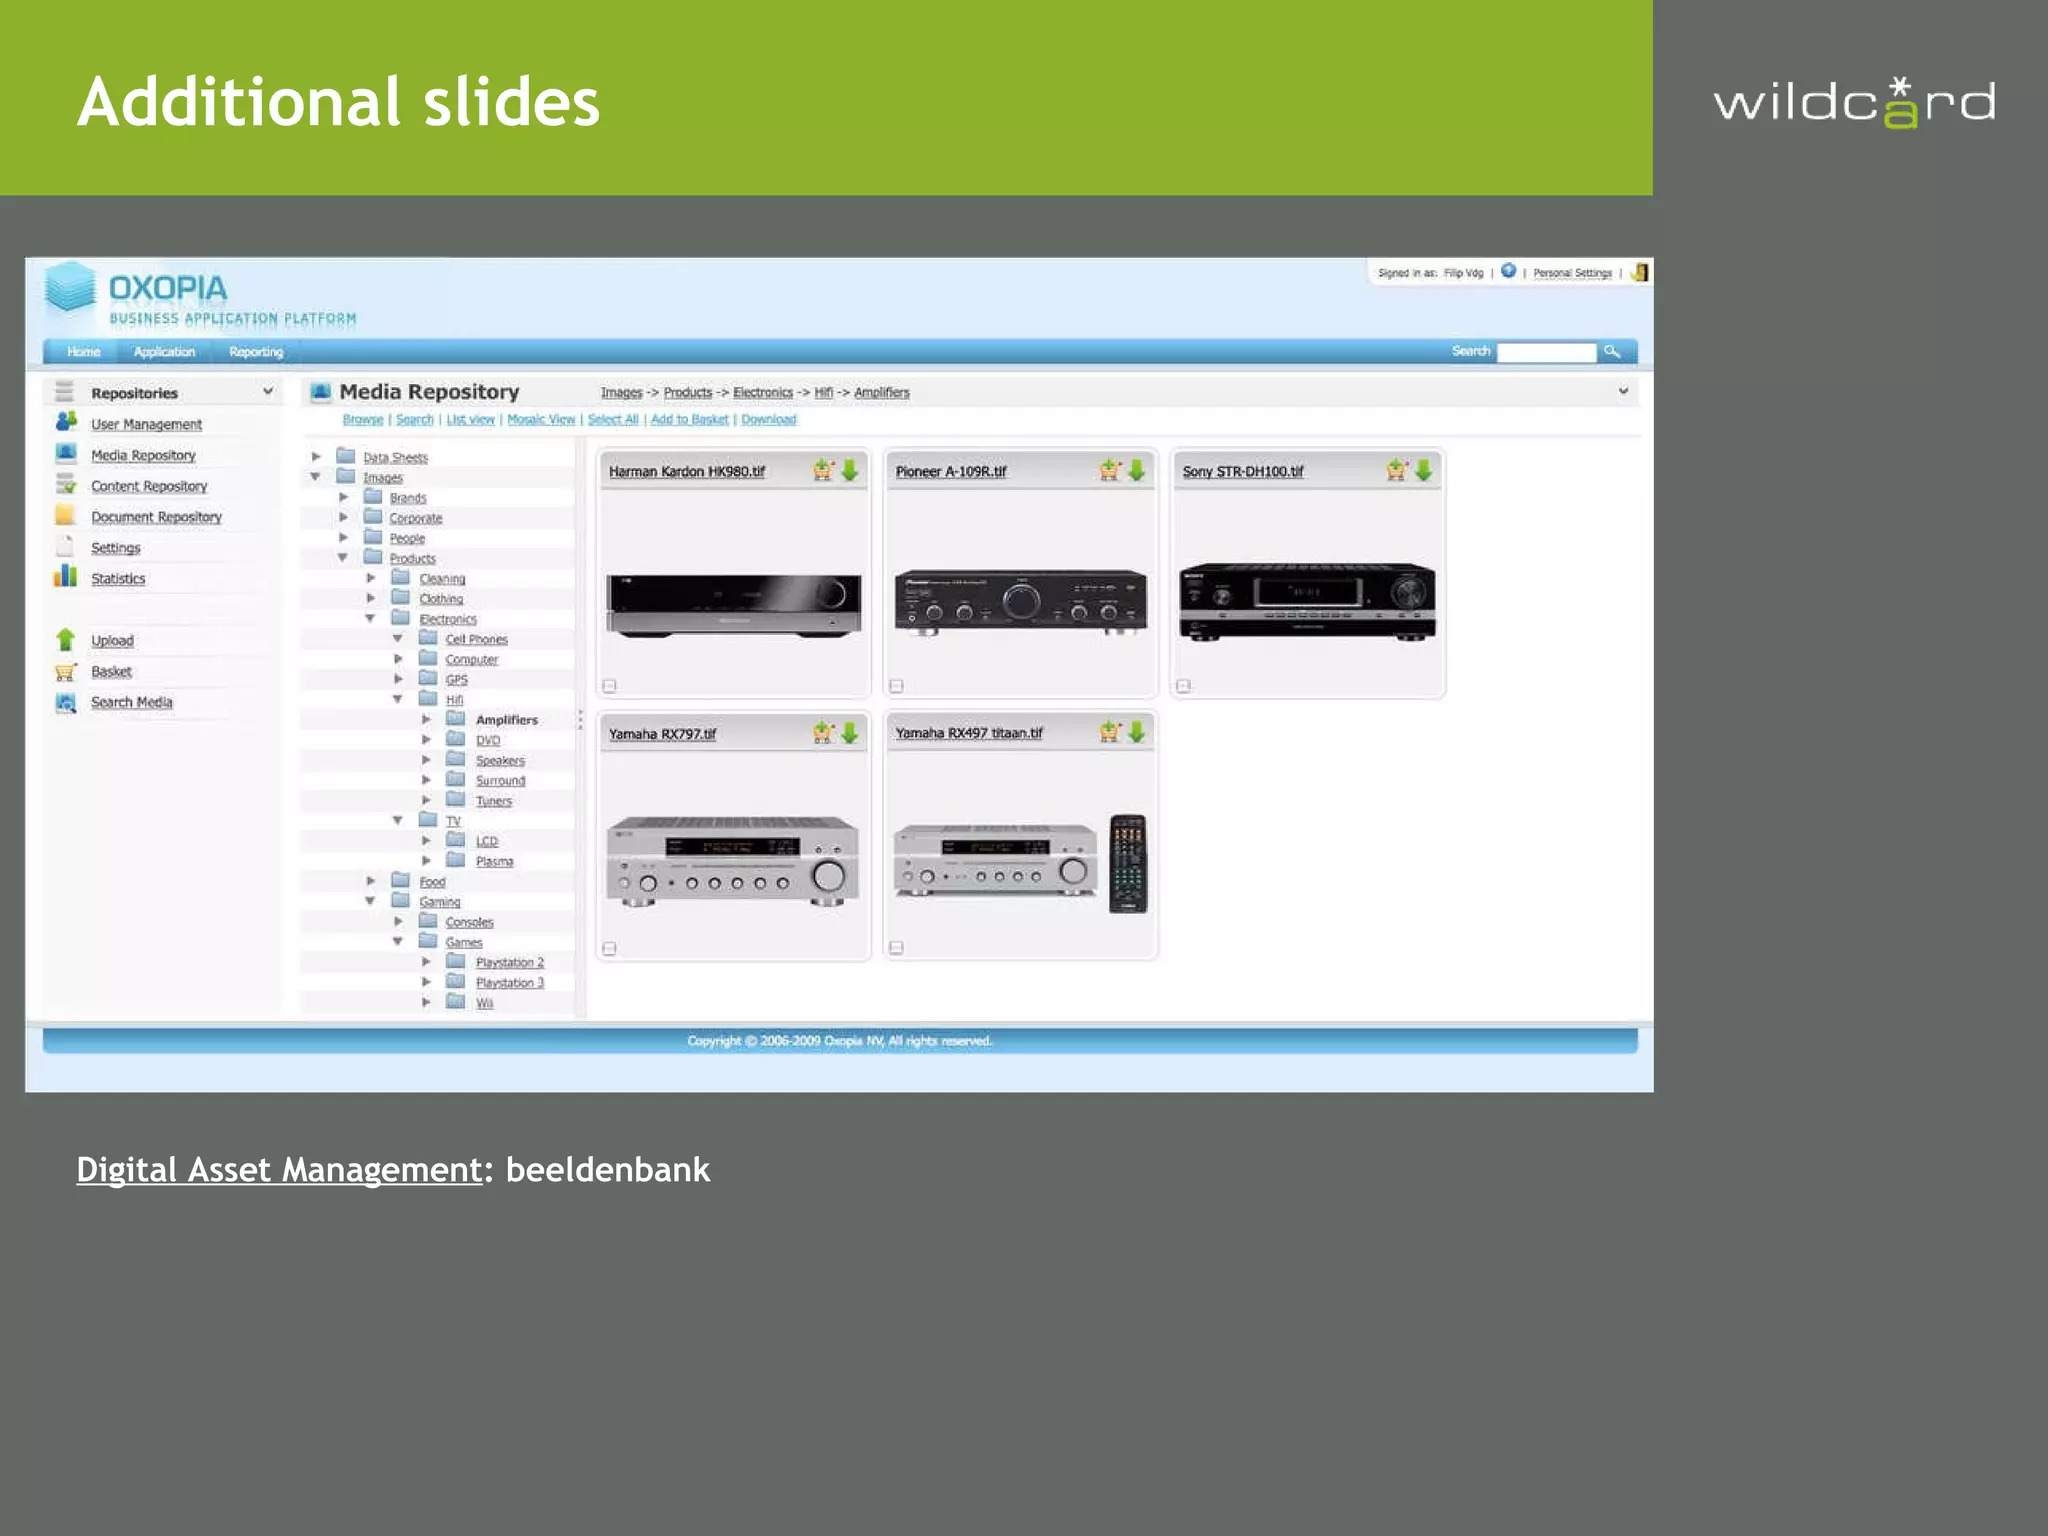Switch to Mosaic View

click(x=541, y=419)
